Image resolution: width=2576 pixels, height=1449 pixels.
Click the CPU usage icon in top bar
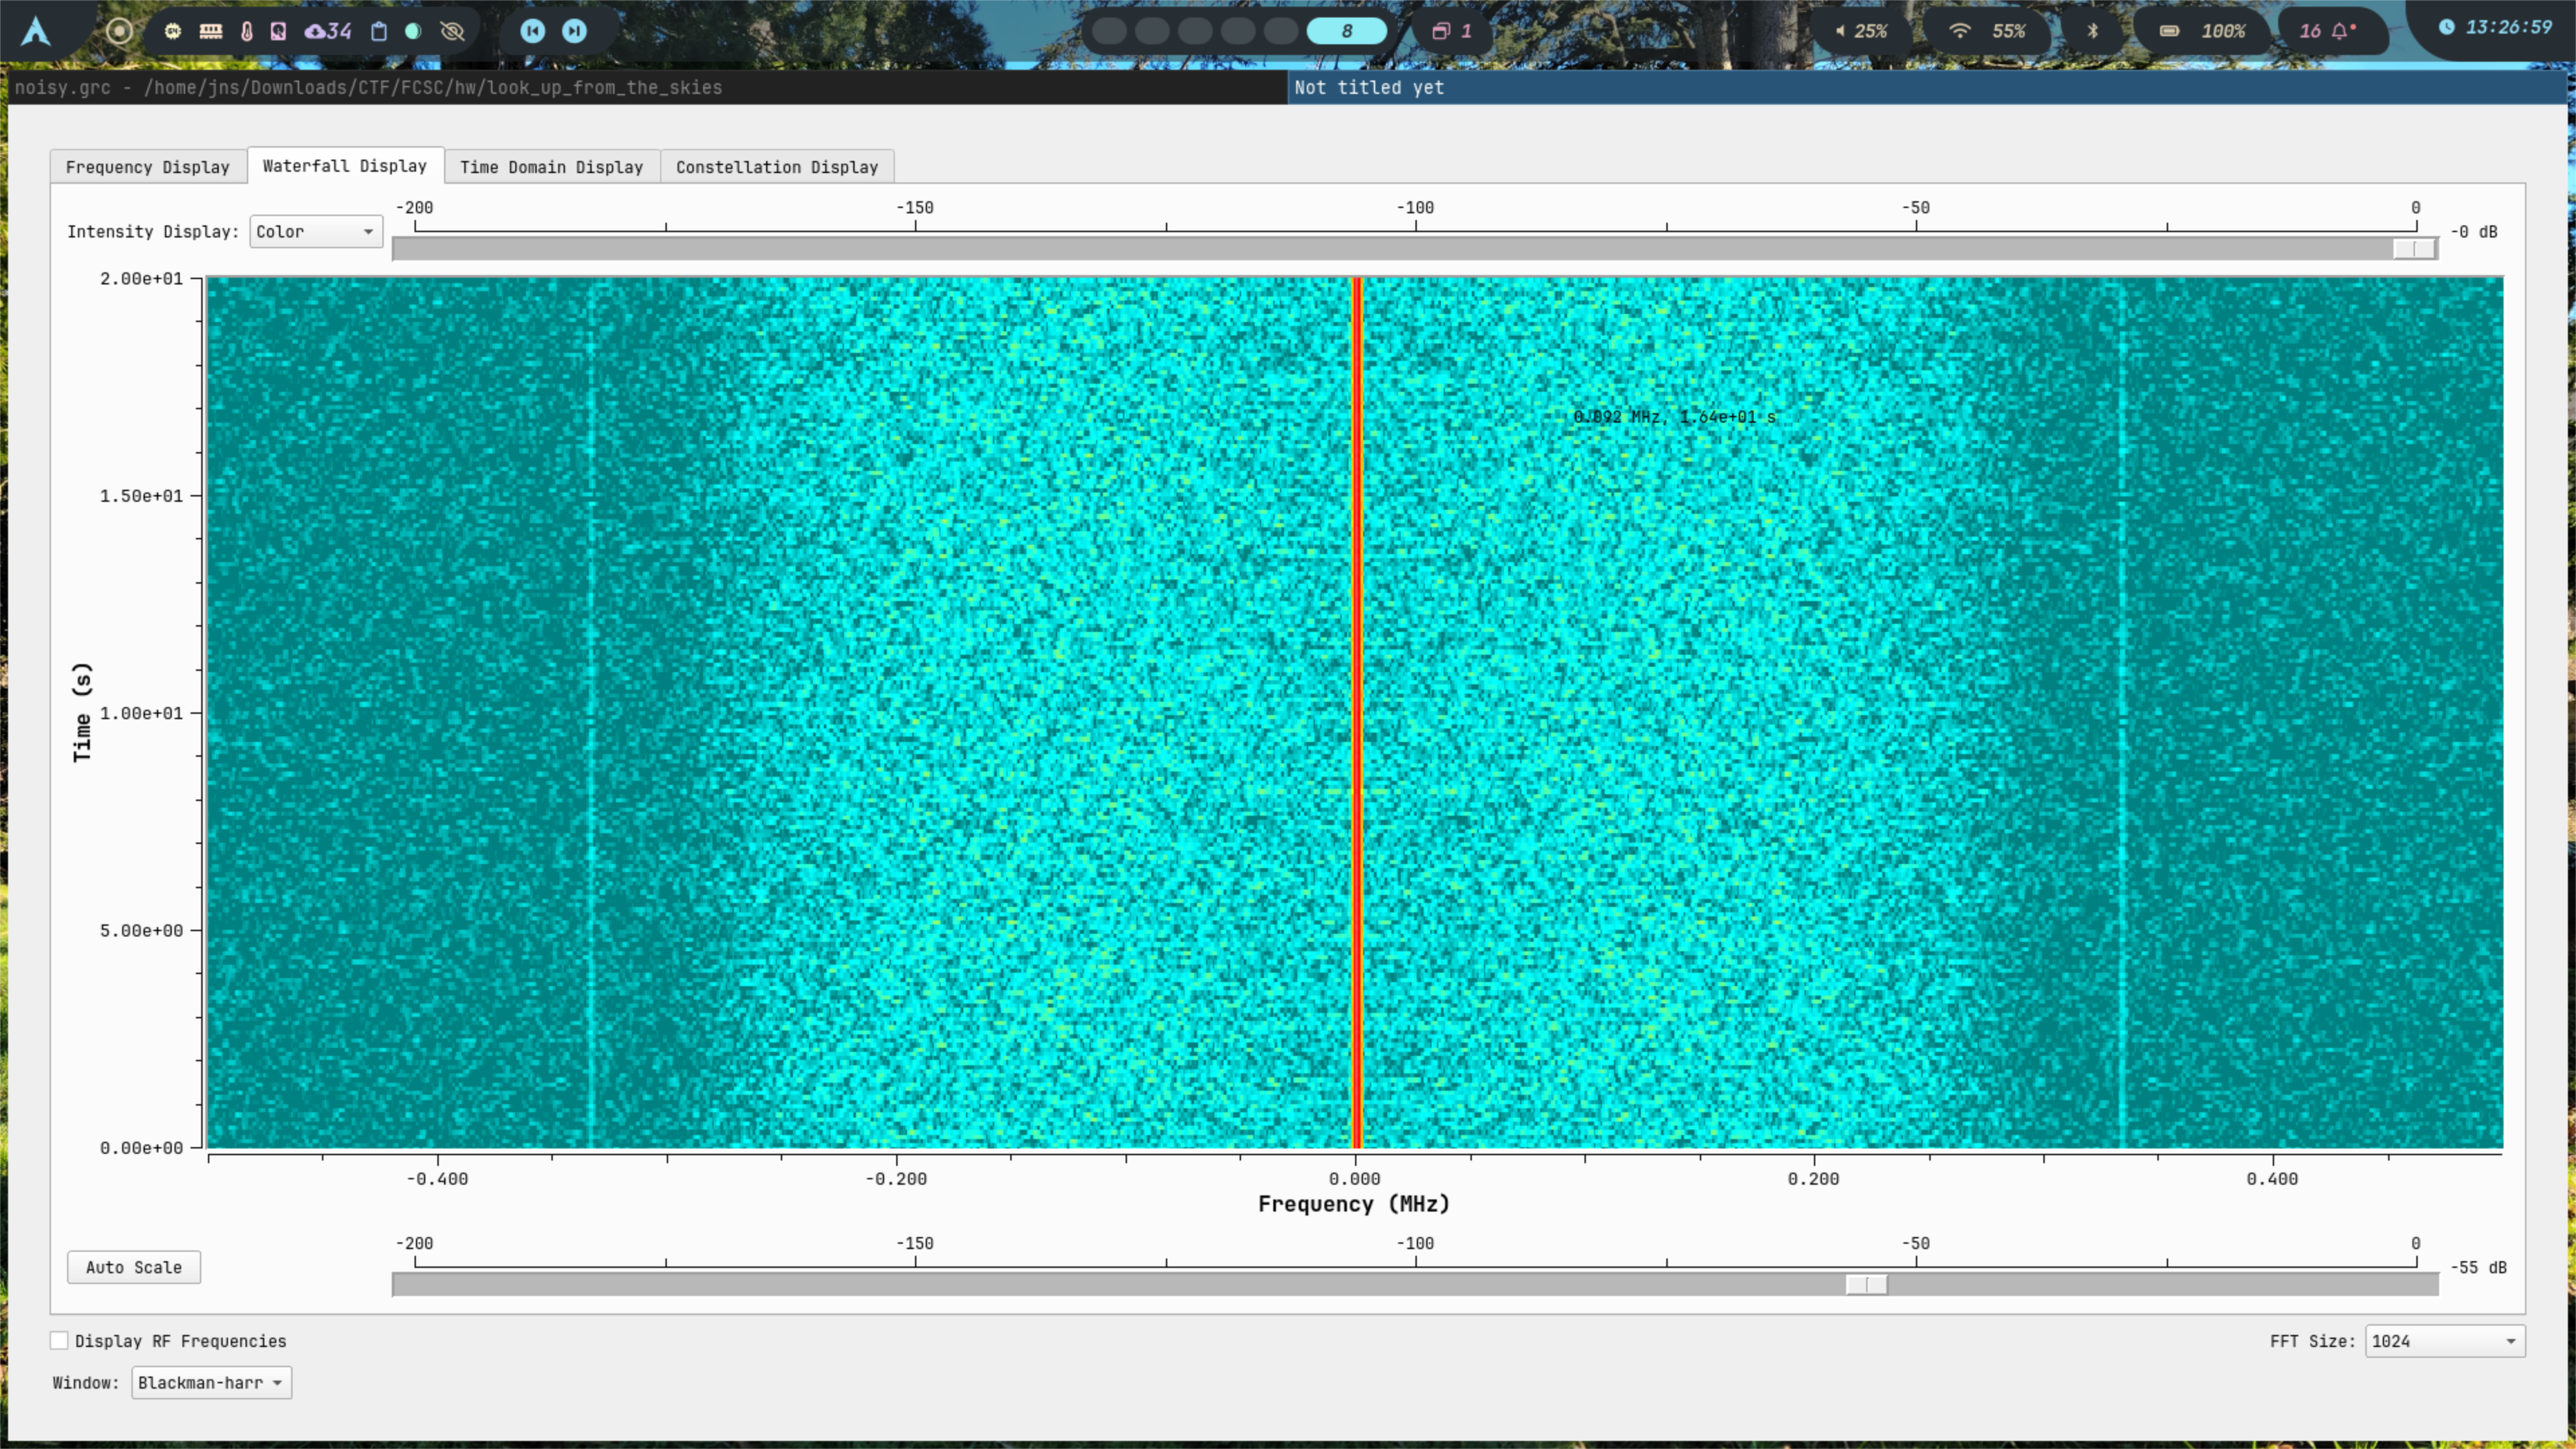173,31
